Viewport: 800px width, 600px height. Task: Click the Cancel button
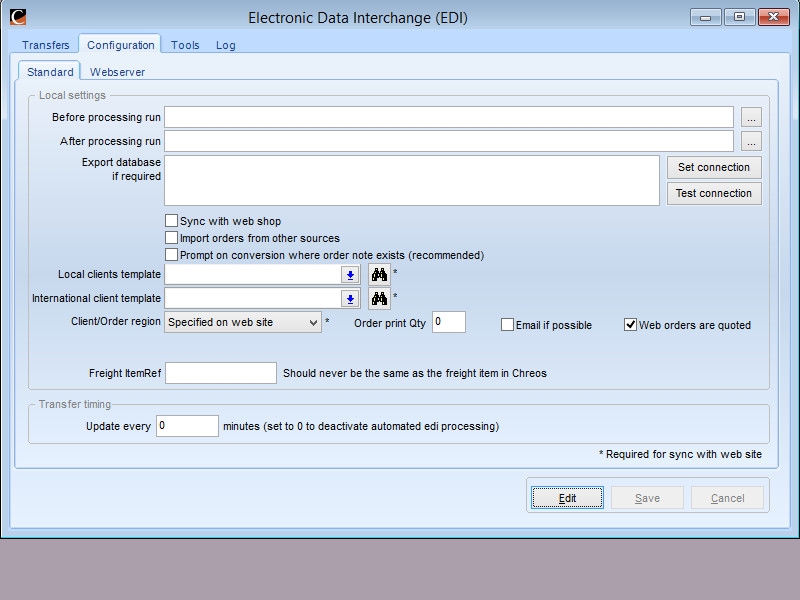coord(728,498)
